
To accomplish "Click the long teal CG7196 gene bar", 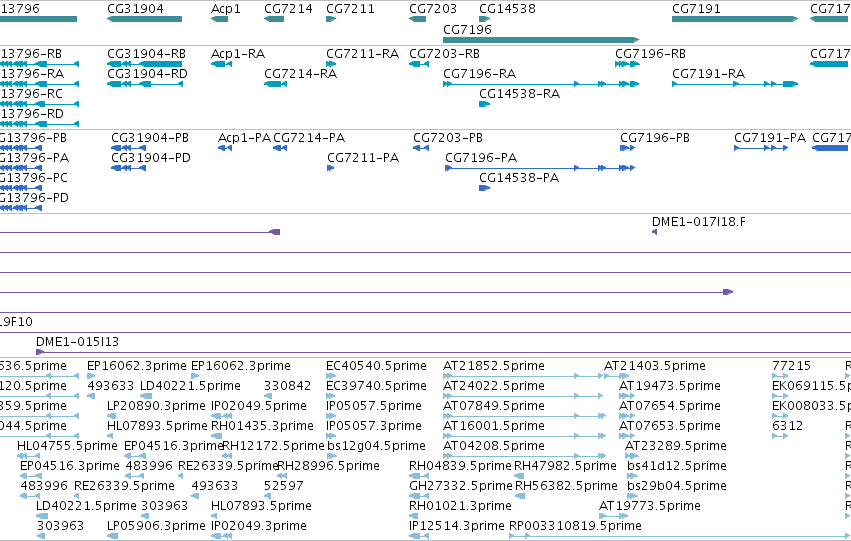I will pyautogui.click(x=541, y=40).
